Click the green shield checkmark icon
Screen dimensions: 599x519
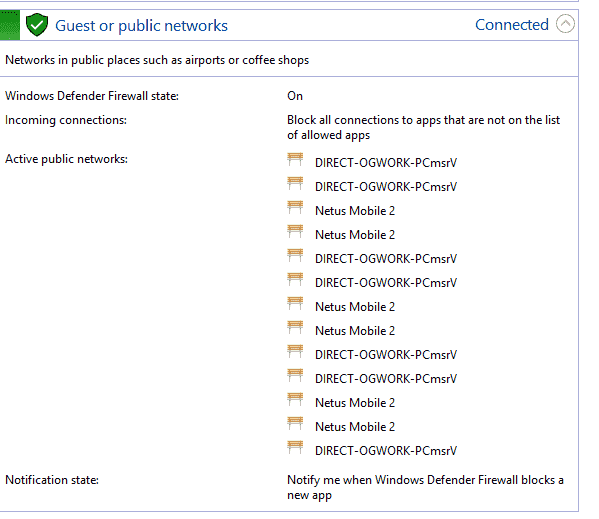37,25
